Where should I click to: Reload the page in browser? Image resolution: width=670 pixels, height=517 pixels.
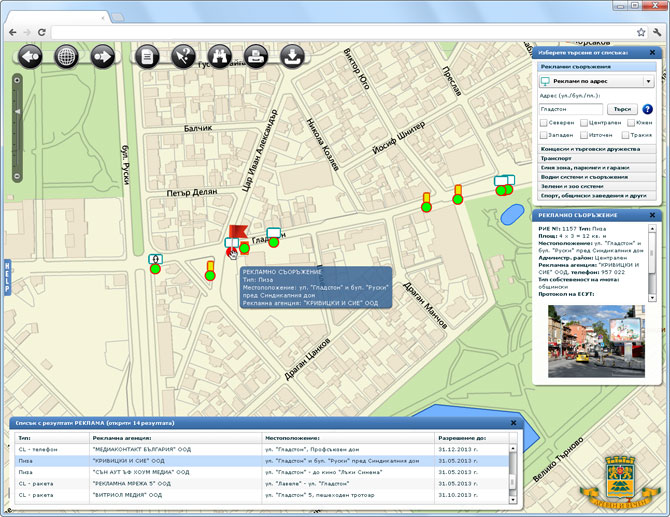41,32
